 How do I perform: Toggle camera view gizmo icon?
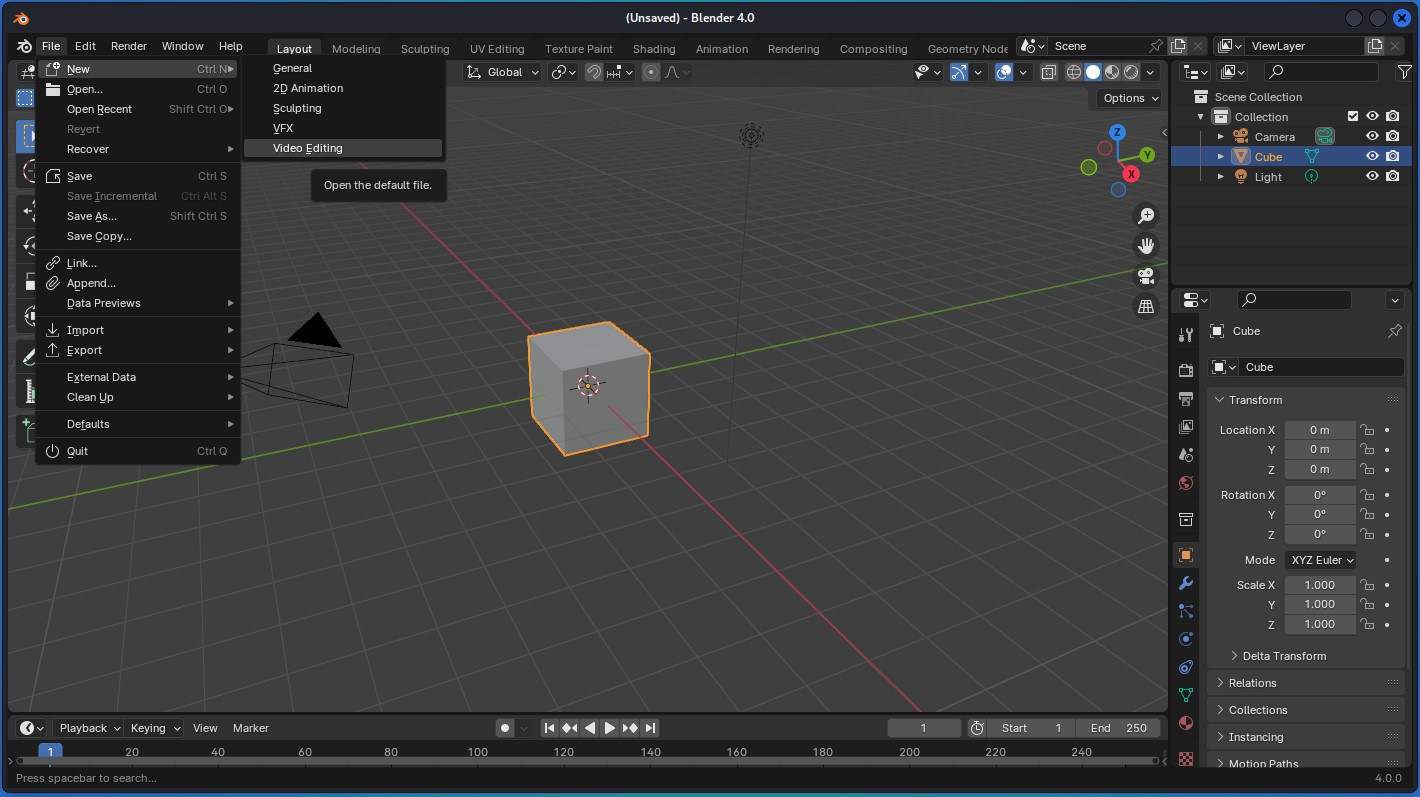(1146, 276)
